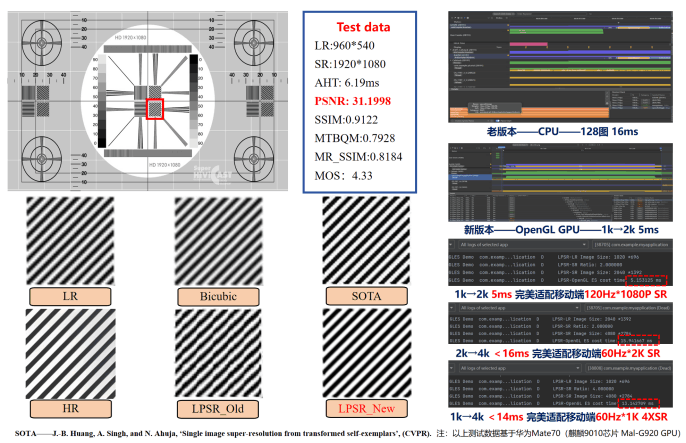The height and width of the screenshot is (443, 686).
Task: Click the LR label box
Action: 70,296
